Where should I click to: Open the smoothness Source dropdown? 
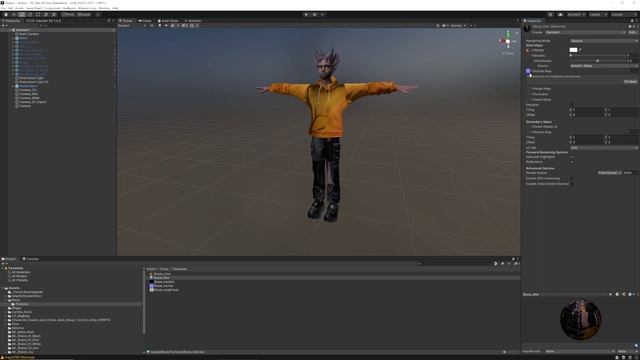(x=604, y=66)
